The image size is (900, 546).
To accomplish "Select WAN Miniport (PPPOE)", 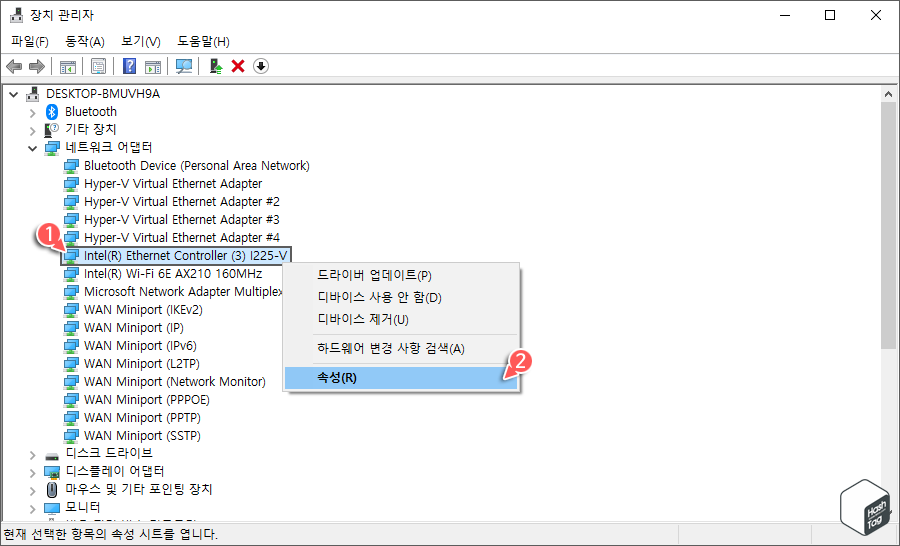I will coord(147,400).
